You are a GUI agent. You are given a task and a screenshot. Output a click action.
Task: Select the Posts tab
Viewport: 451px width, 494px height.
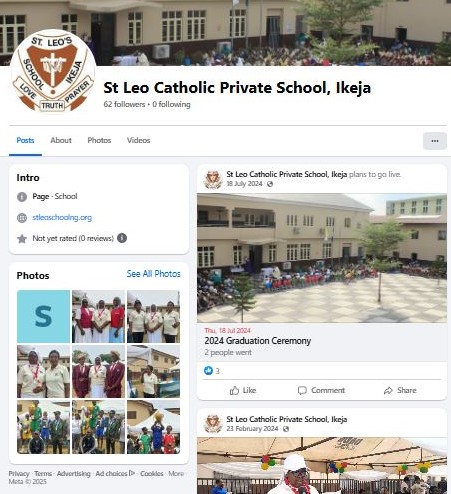click(x=25, y=140)
